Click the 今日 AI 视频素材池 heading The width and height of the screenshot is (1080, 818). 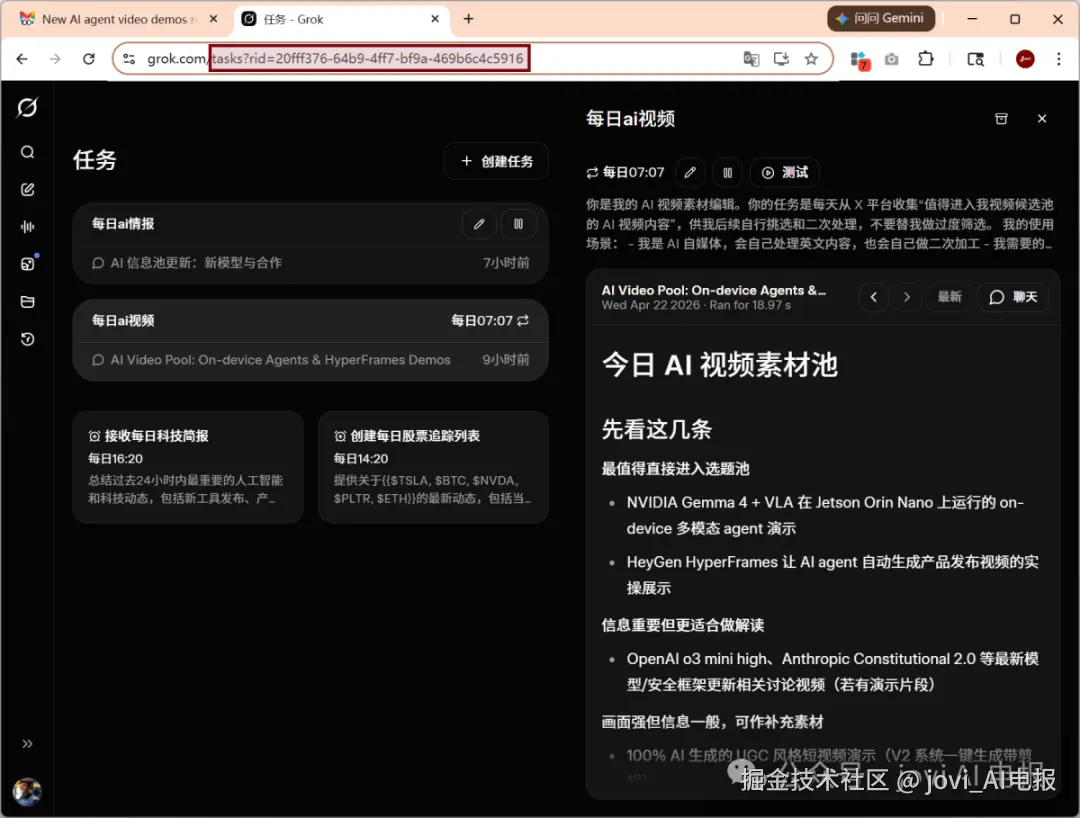click(x=720, y=365)
